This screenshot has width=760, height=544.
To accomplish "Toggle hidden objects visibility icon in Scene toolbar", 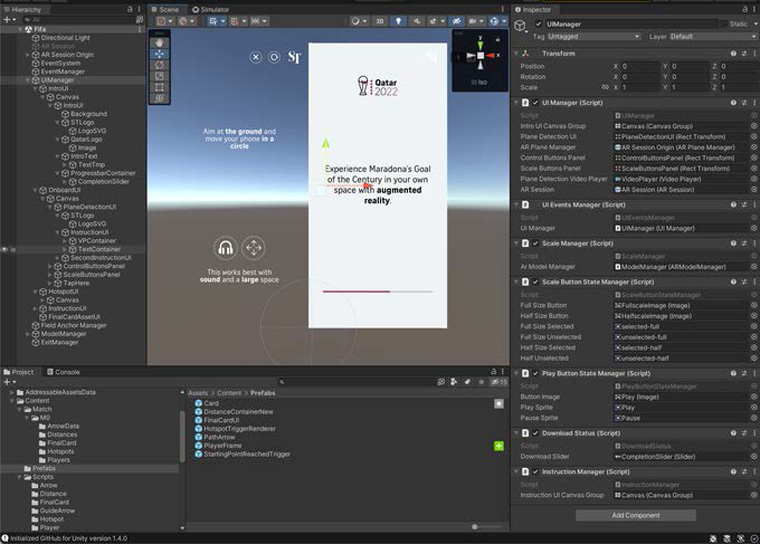I will (457, 21).
